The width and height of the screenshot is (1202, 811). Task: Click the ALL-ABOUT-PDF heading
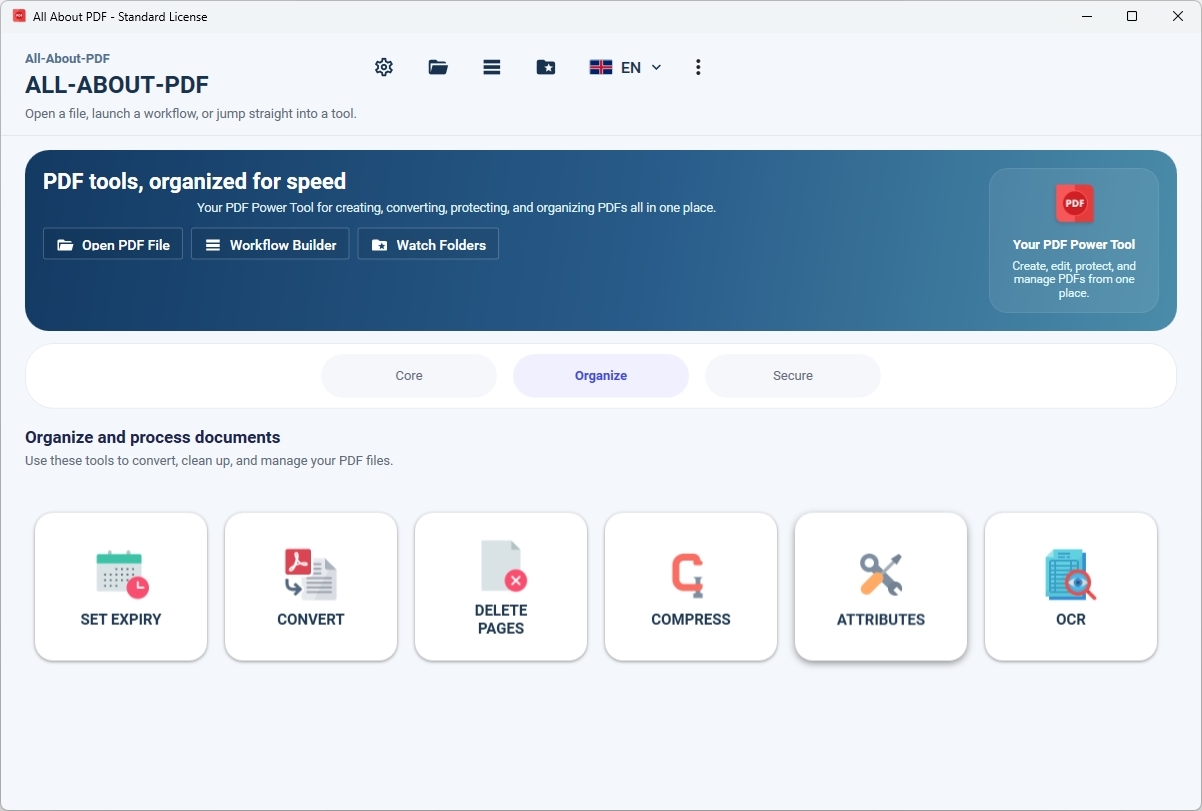(x=117, y=85)
